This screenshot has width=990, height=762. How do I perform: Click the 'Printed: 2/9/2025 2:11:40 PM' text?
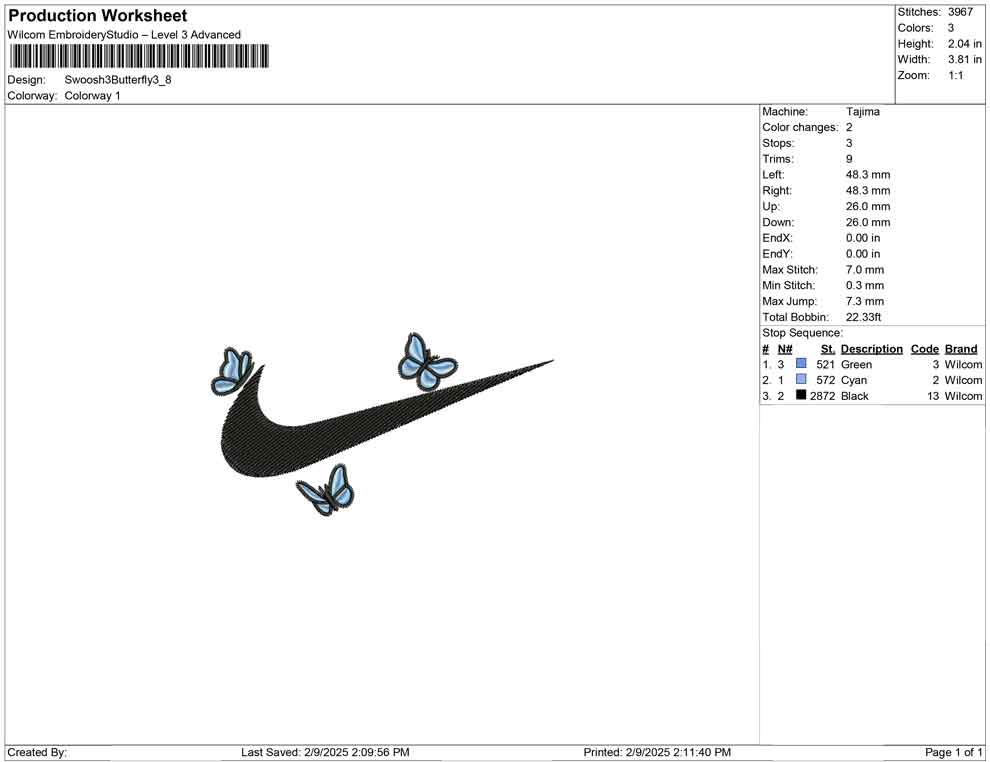657,753
